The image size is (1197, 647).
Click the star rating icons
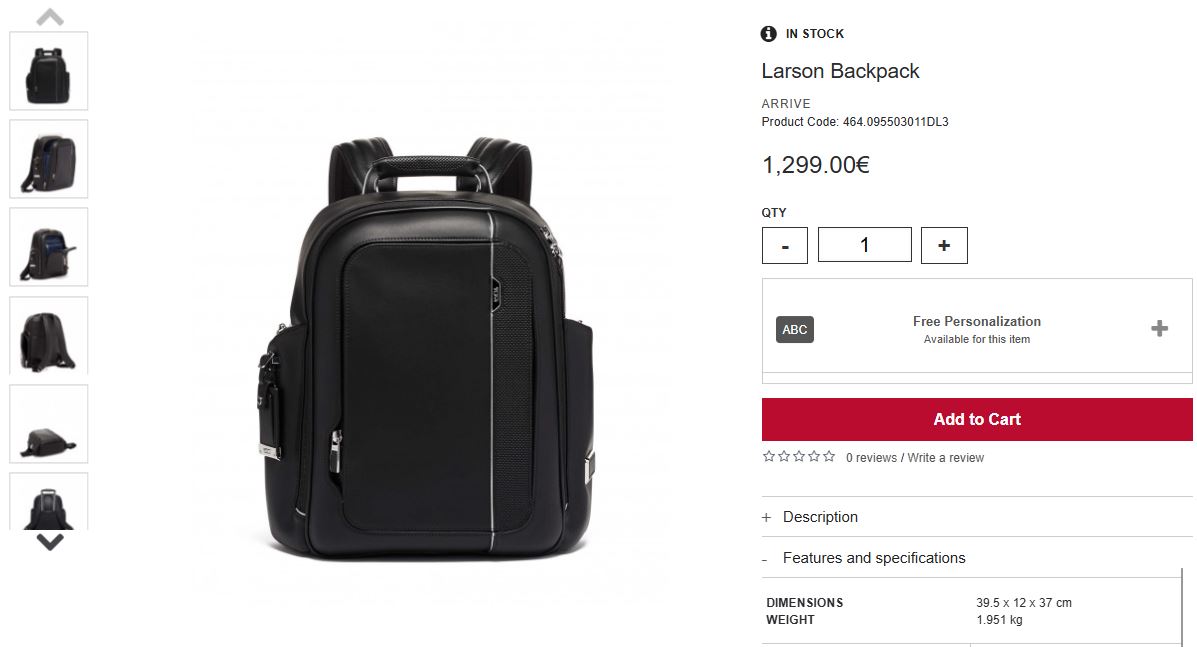coord(799,457)
